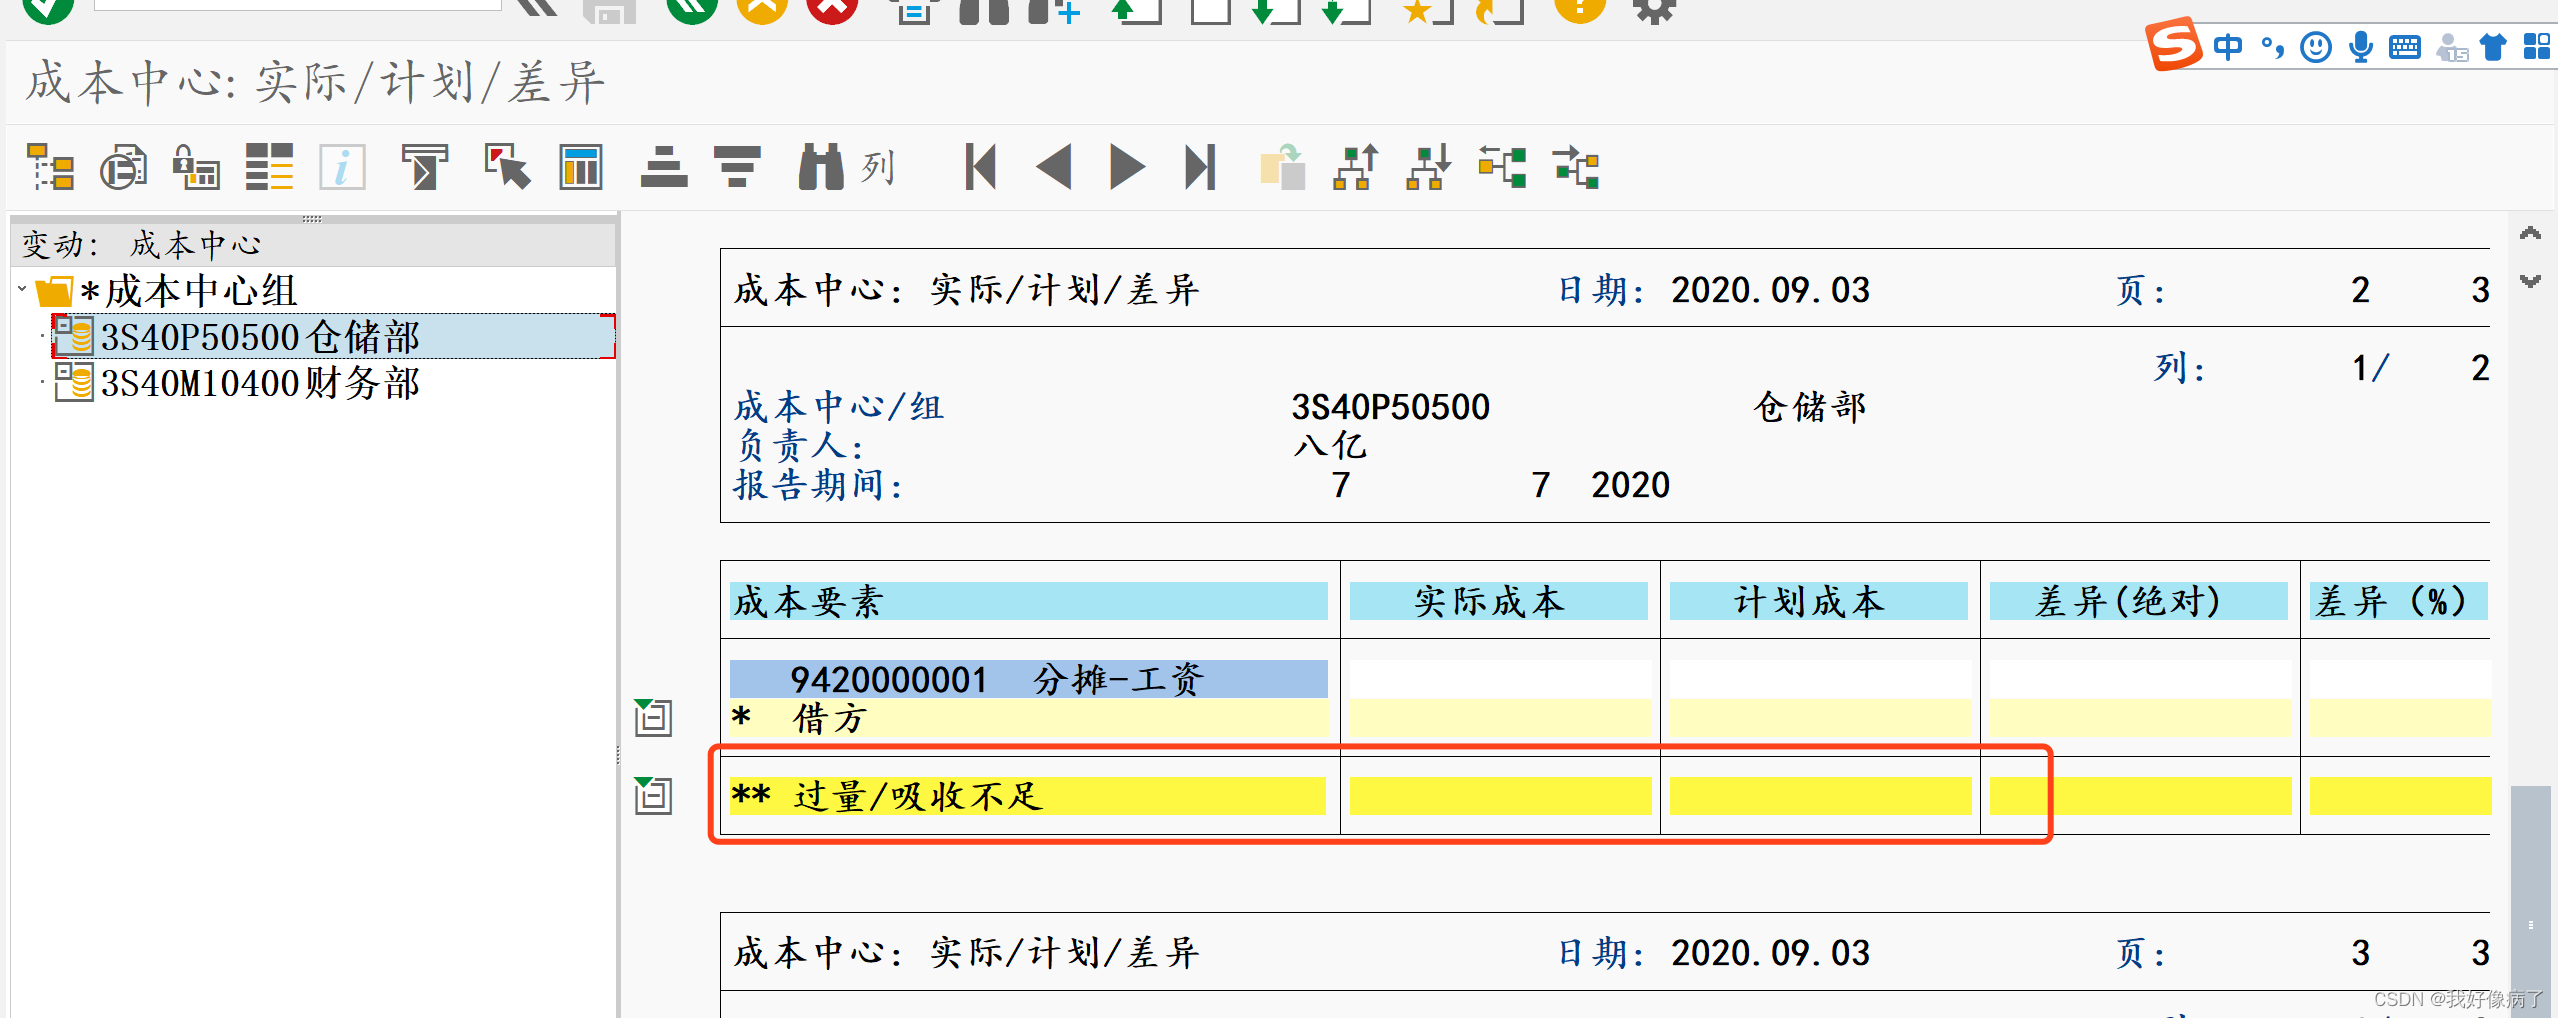
Task: Click the threshold filter funnel icon
Action: pos(424,167)
